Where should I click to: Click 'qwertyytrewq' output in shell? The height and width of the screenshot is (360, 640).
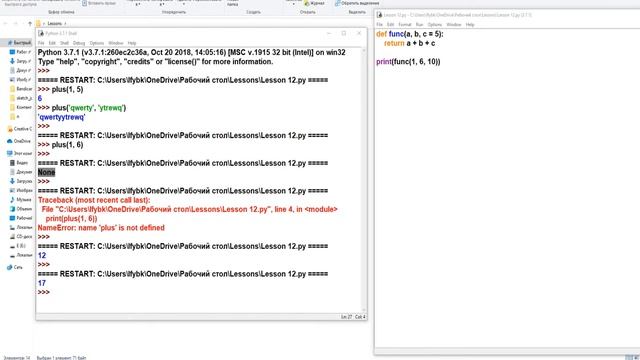[x=62, y=117]
